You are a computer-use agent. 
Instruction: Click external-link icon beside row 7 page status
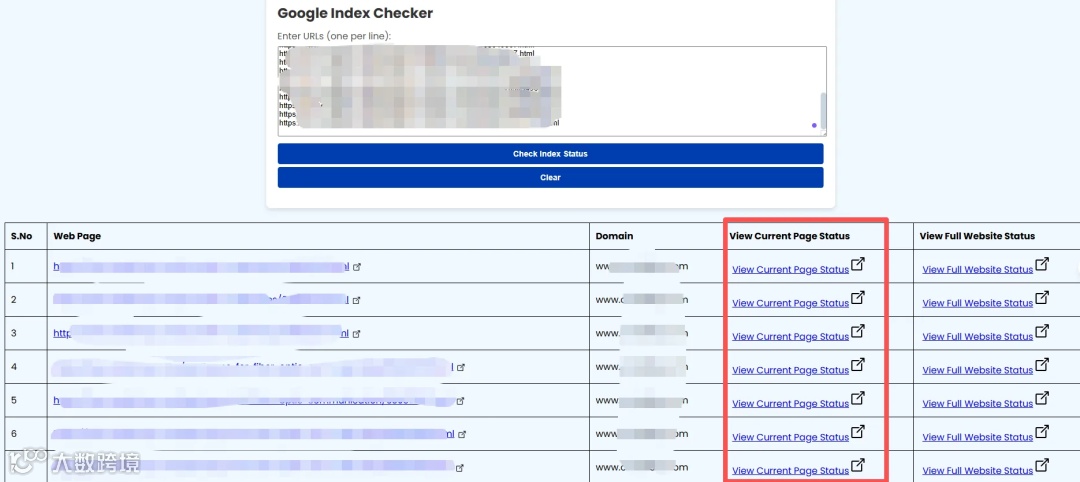click(x=858, y=465)
